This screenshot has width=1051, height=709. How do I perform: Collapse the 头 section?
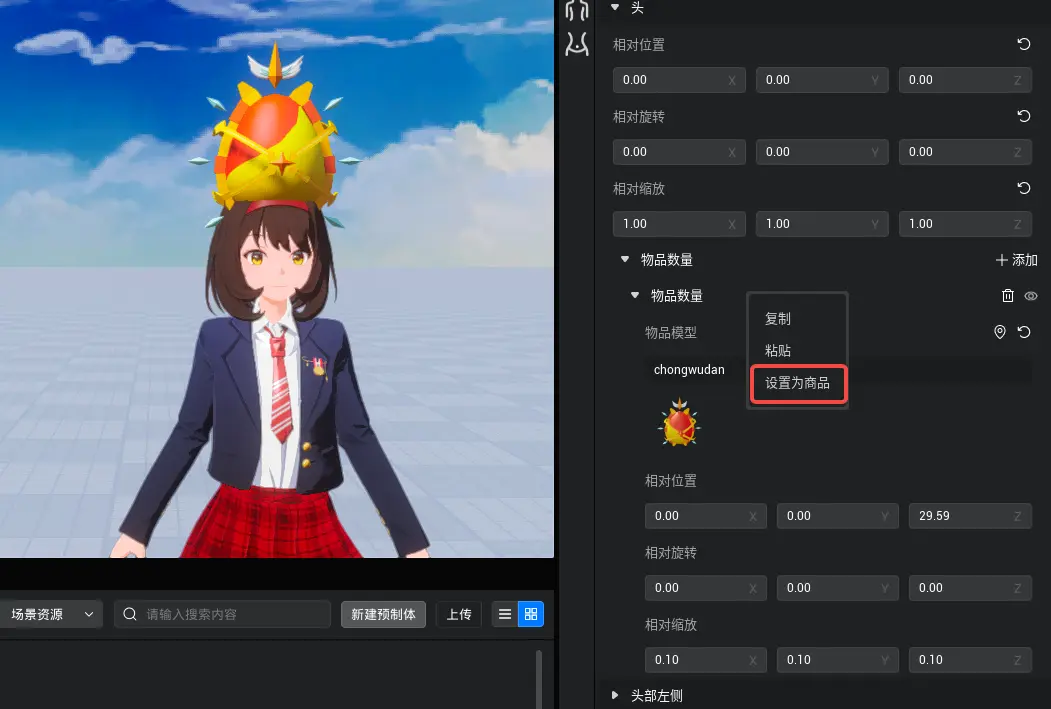615,7
